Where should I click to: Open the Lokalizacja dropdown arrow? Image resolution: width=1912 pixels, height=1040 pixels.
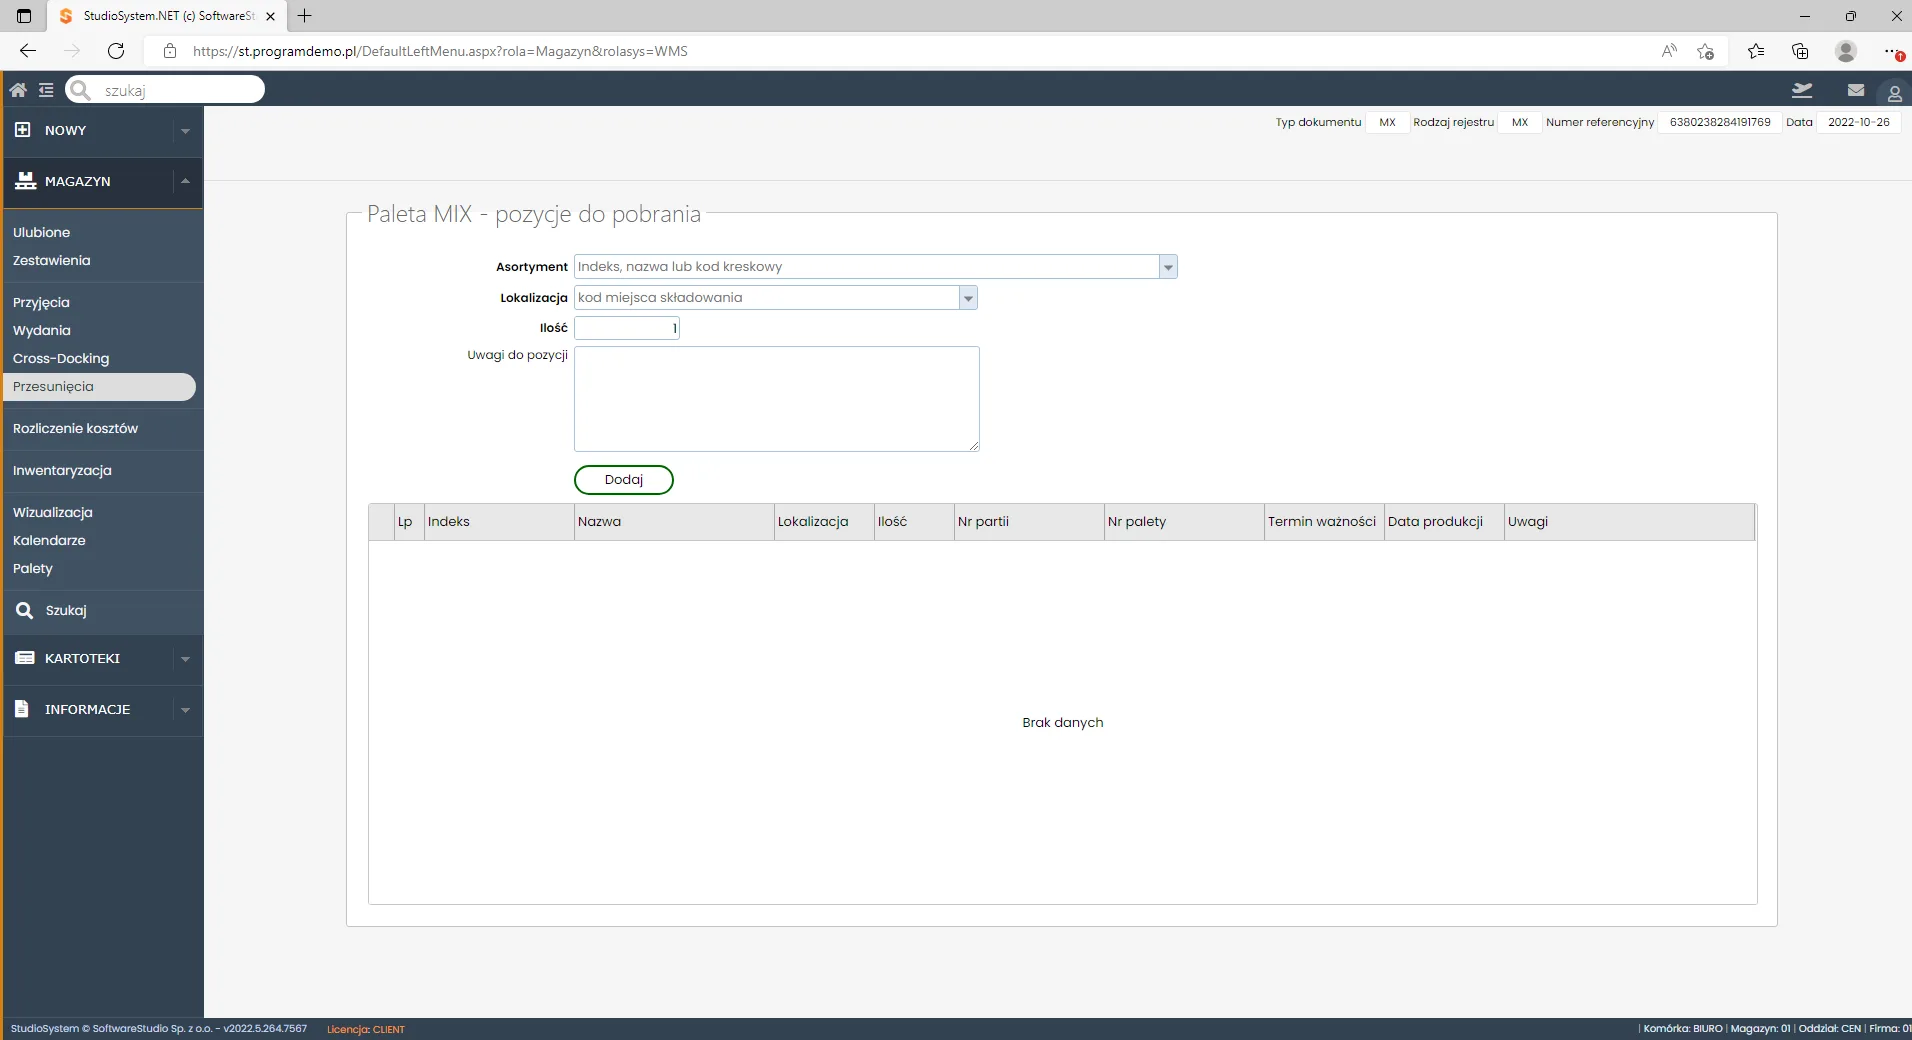click(968, 298)
